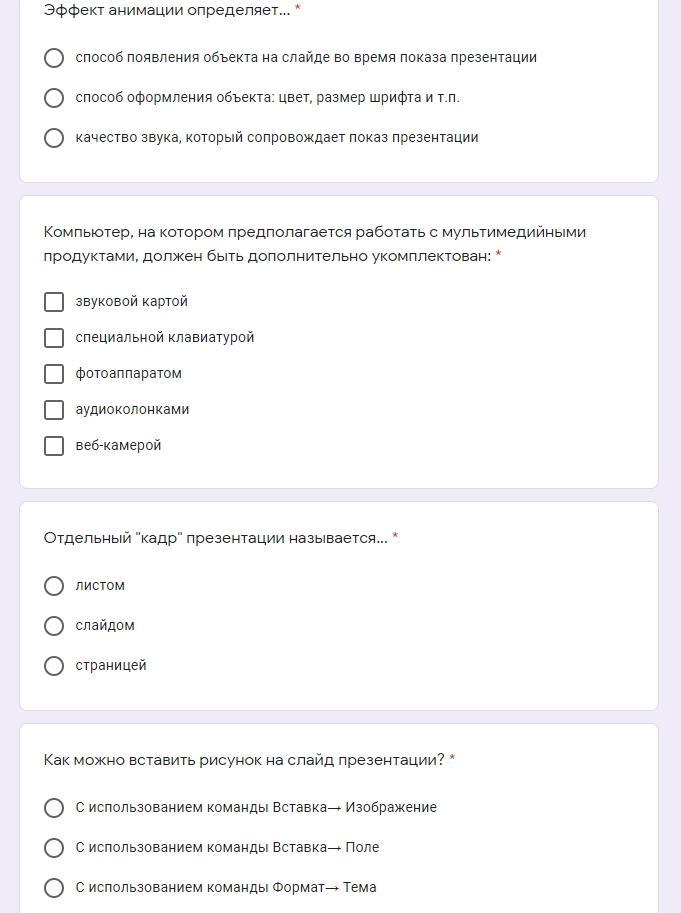Pick the 'страницей' radio button
This screenshot has height=913, width=681.
(54, 666)
